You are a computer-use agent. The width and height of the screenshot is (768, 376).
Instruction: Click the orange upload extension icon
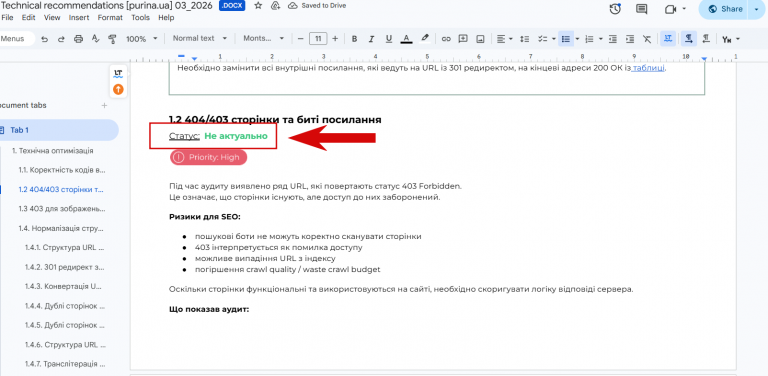tap(118, 89)
